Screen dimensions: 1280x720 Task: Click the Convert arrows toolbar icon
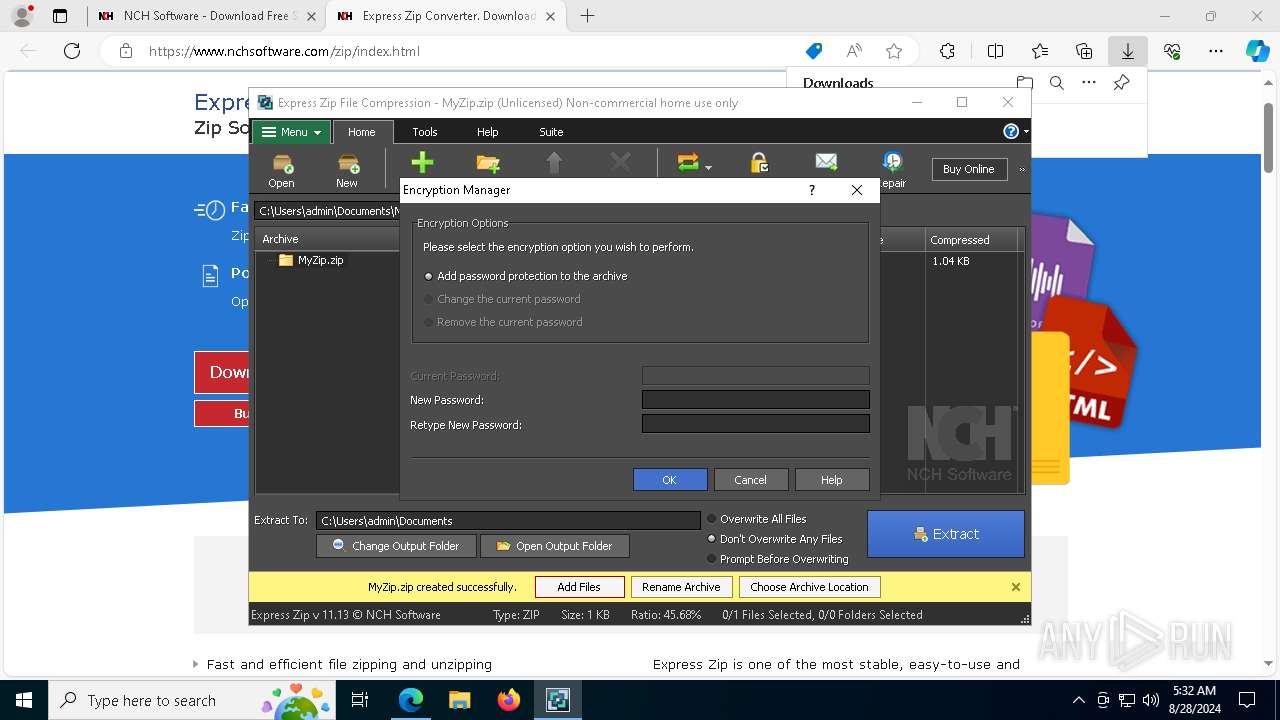[x=688, y=163]
